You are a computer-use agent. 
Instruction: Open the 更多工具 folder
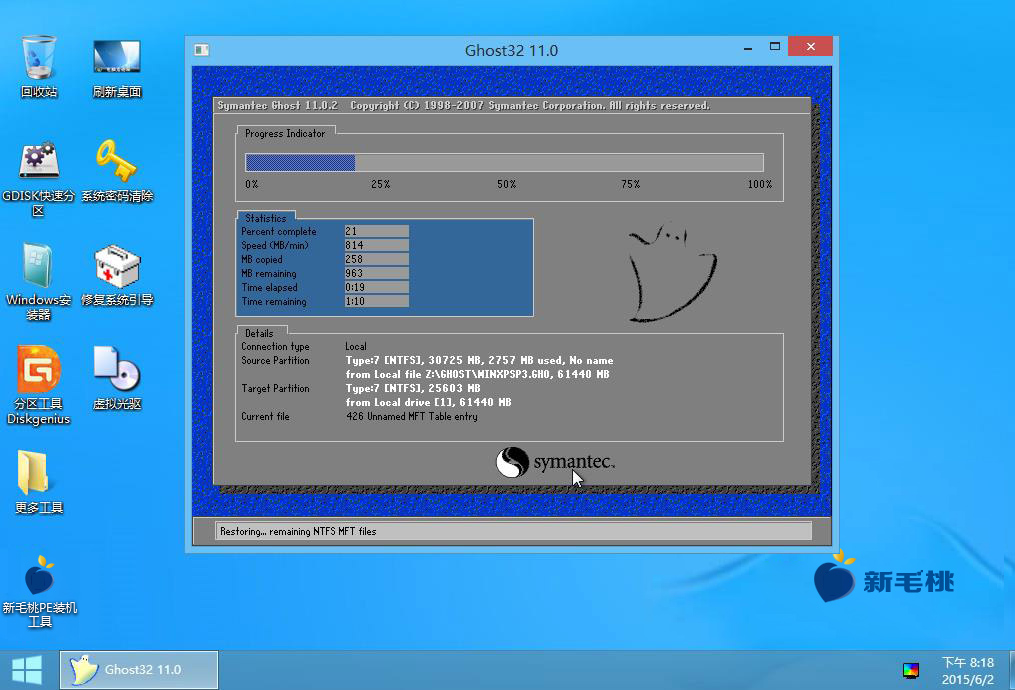pyautogui.click(x=39, y=482)
